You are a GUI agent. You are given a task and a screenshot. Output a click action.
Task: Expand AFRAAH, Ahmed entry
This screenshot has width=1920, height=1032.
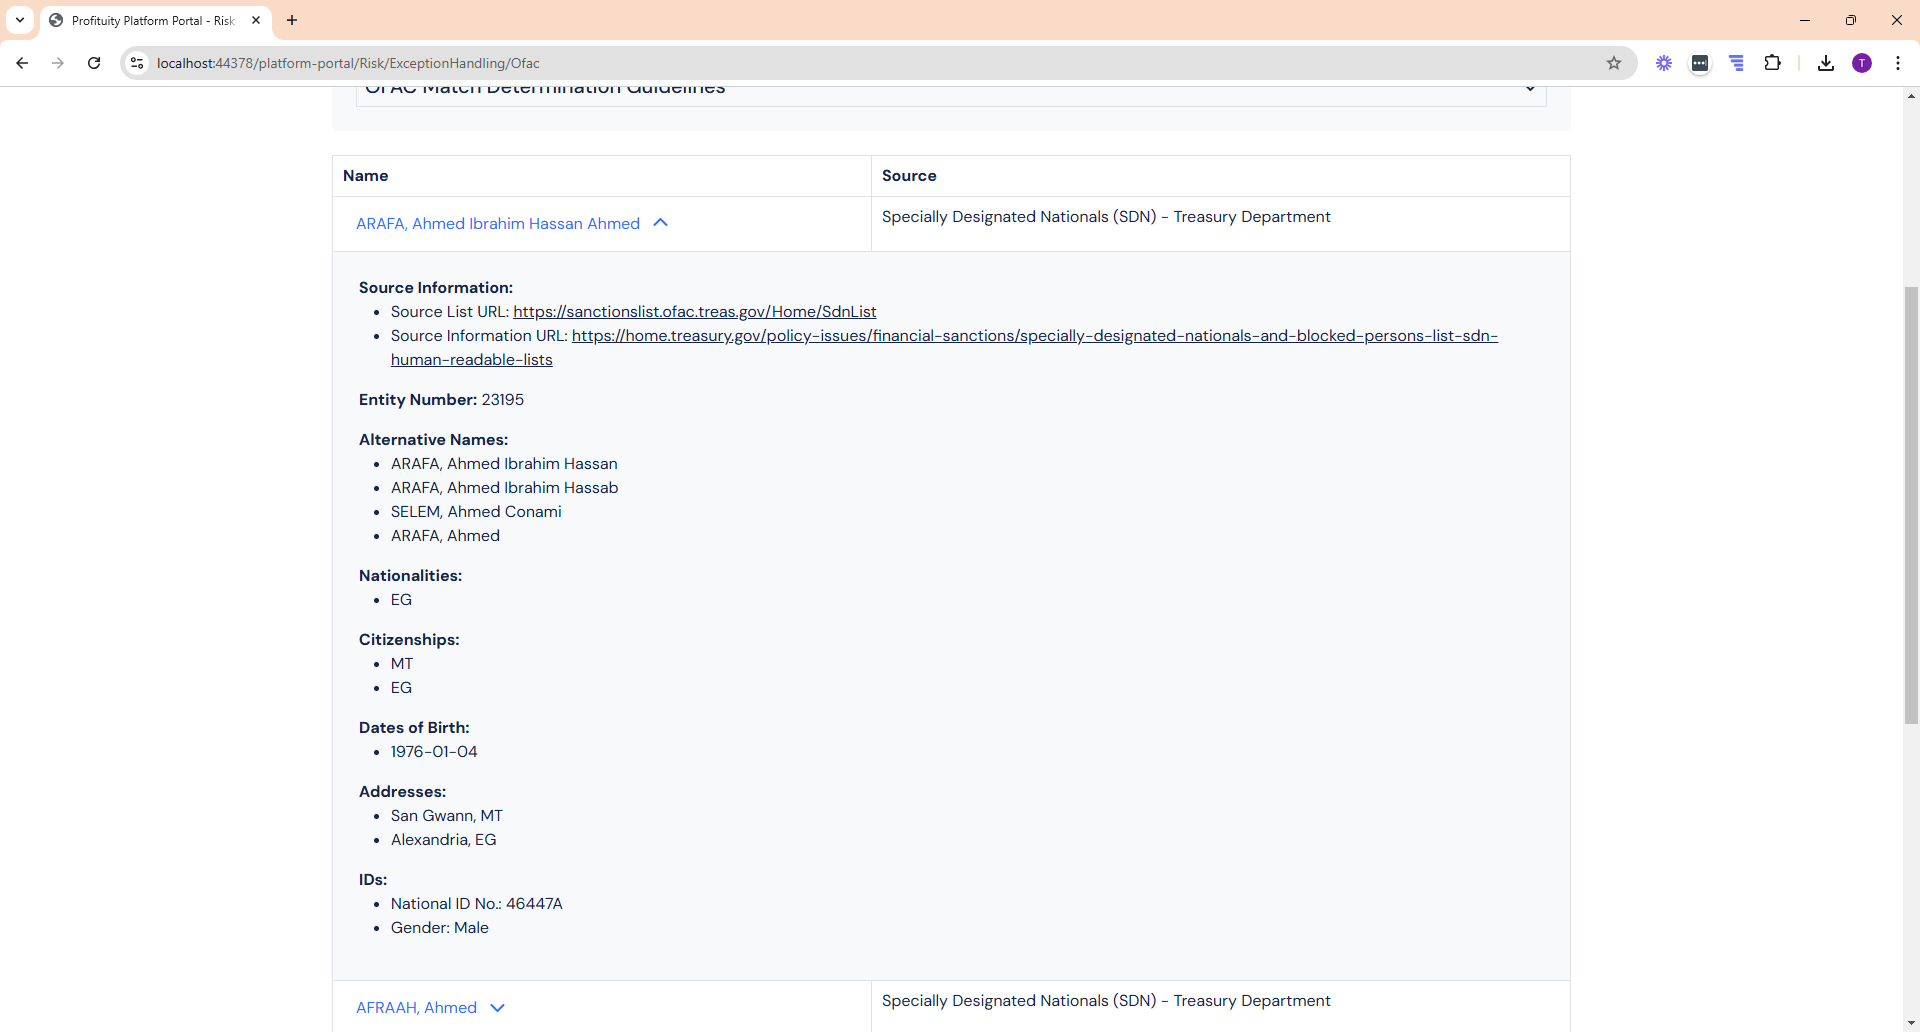click(x=497, y=1008)
